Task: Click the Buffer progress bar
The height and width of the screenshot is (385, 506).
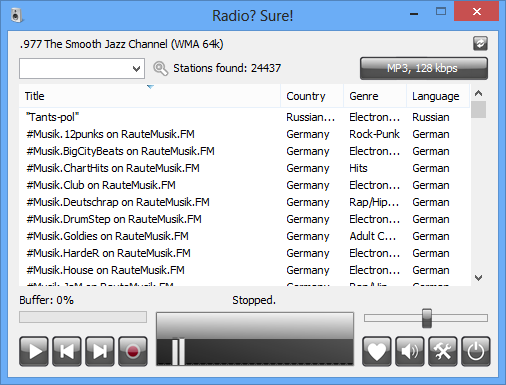Action: [83, 317]
